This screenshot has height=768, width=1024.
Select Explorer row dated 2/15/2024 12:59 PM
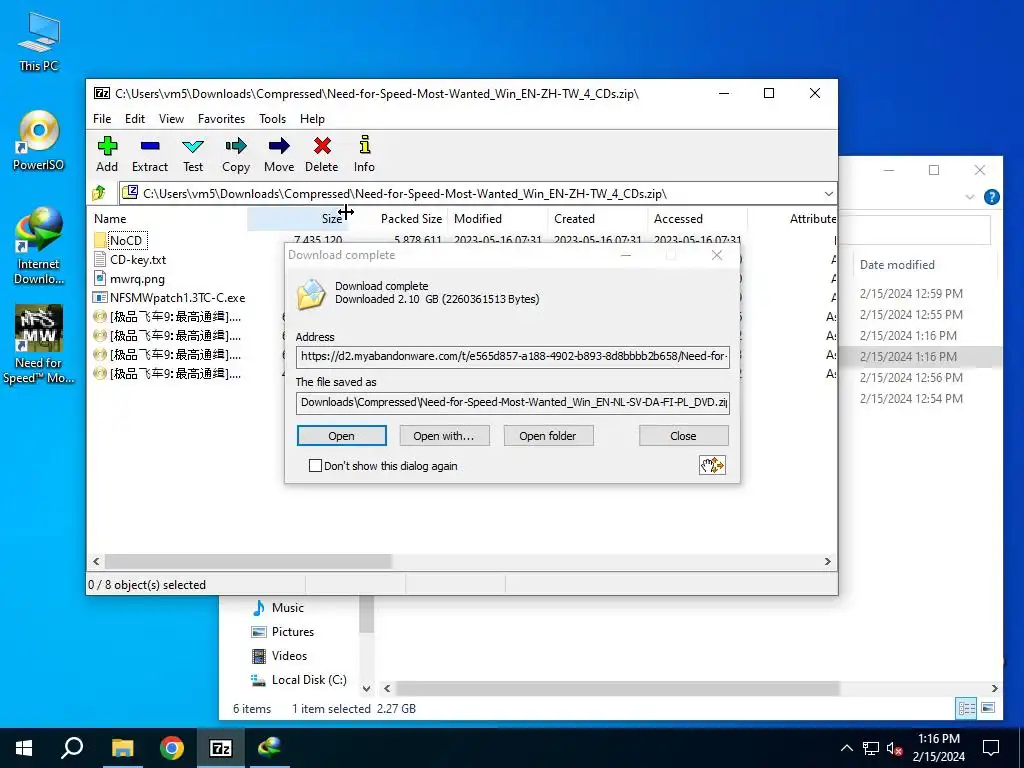tap(911, 294)
